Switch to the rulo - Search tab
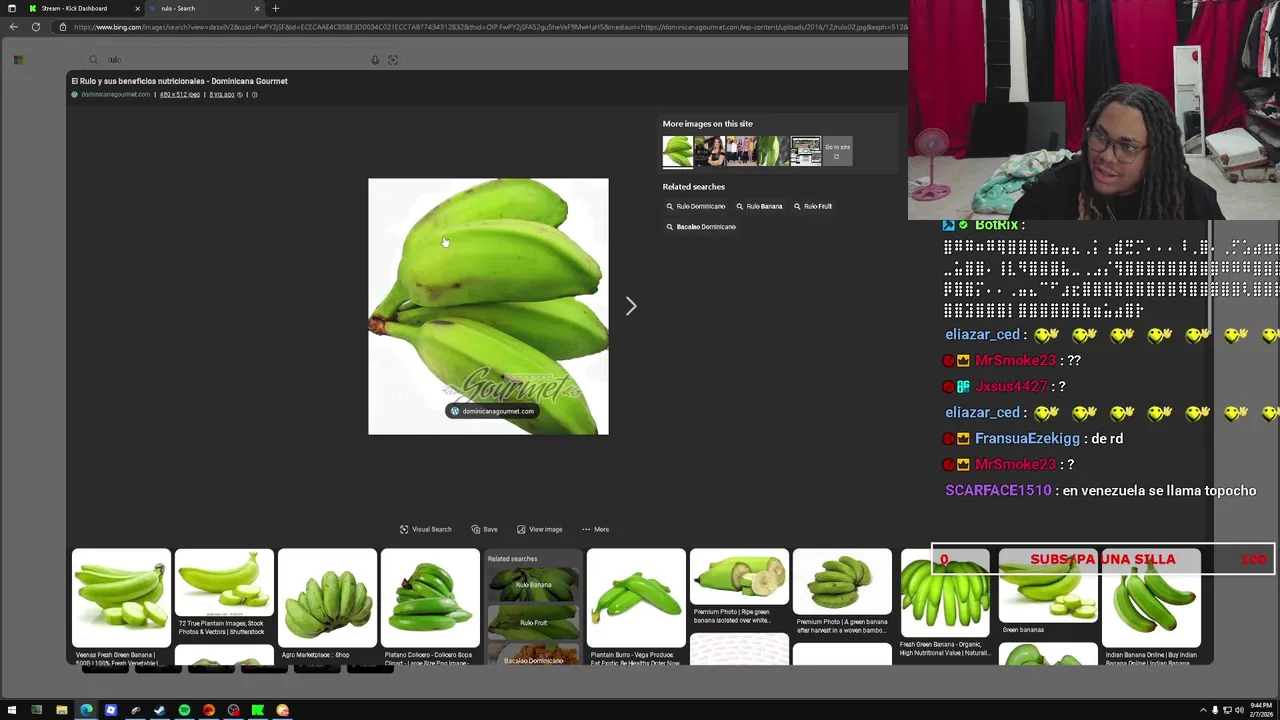The height and width of the screenshot is (720, 1280). point(178,8)
